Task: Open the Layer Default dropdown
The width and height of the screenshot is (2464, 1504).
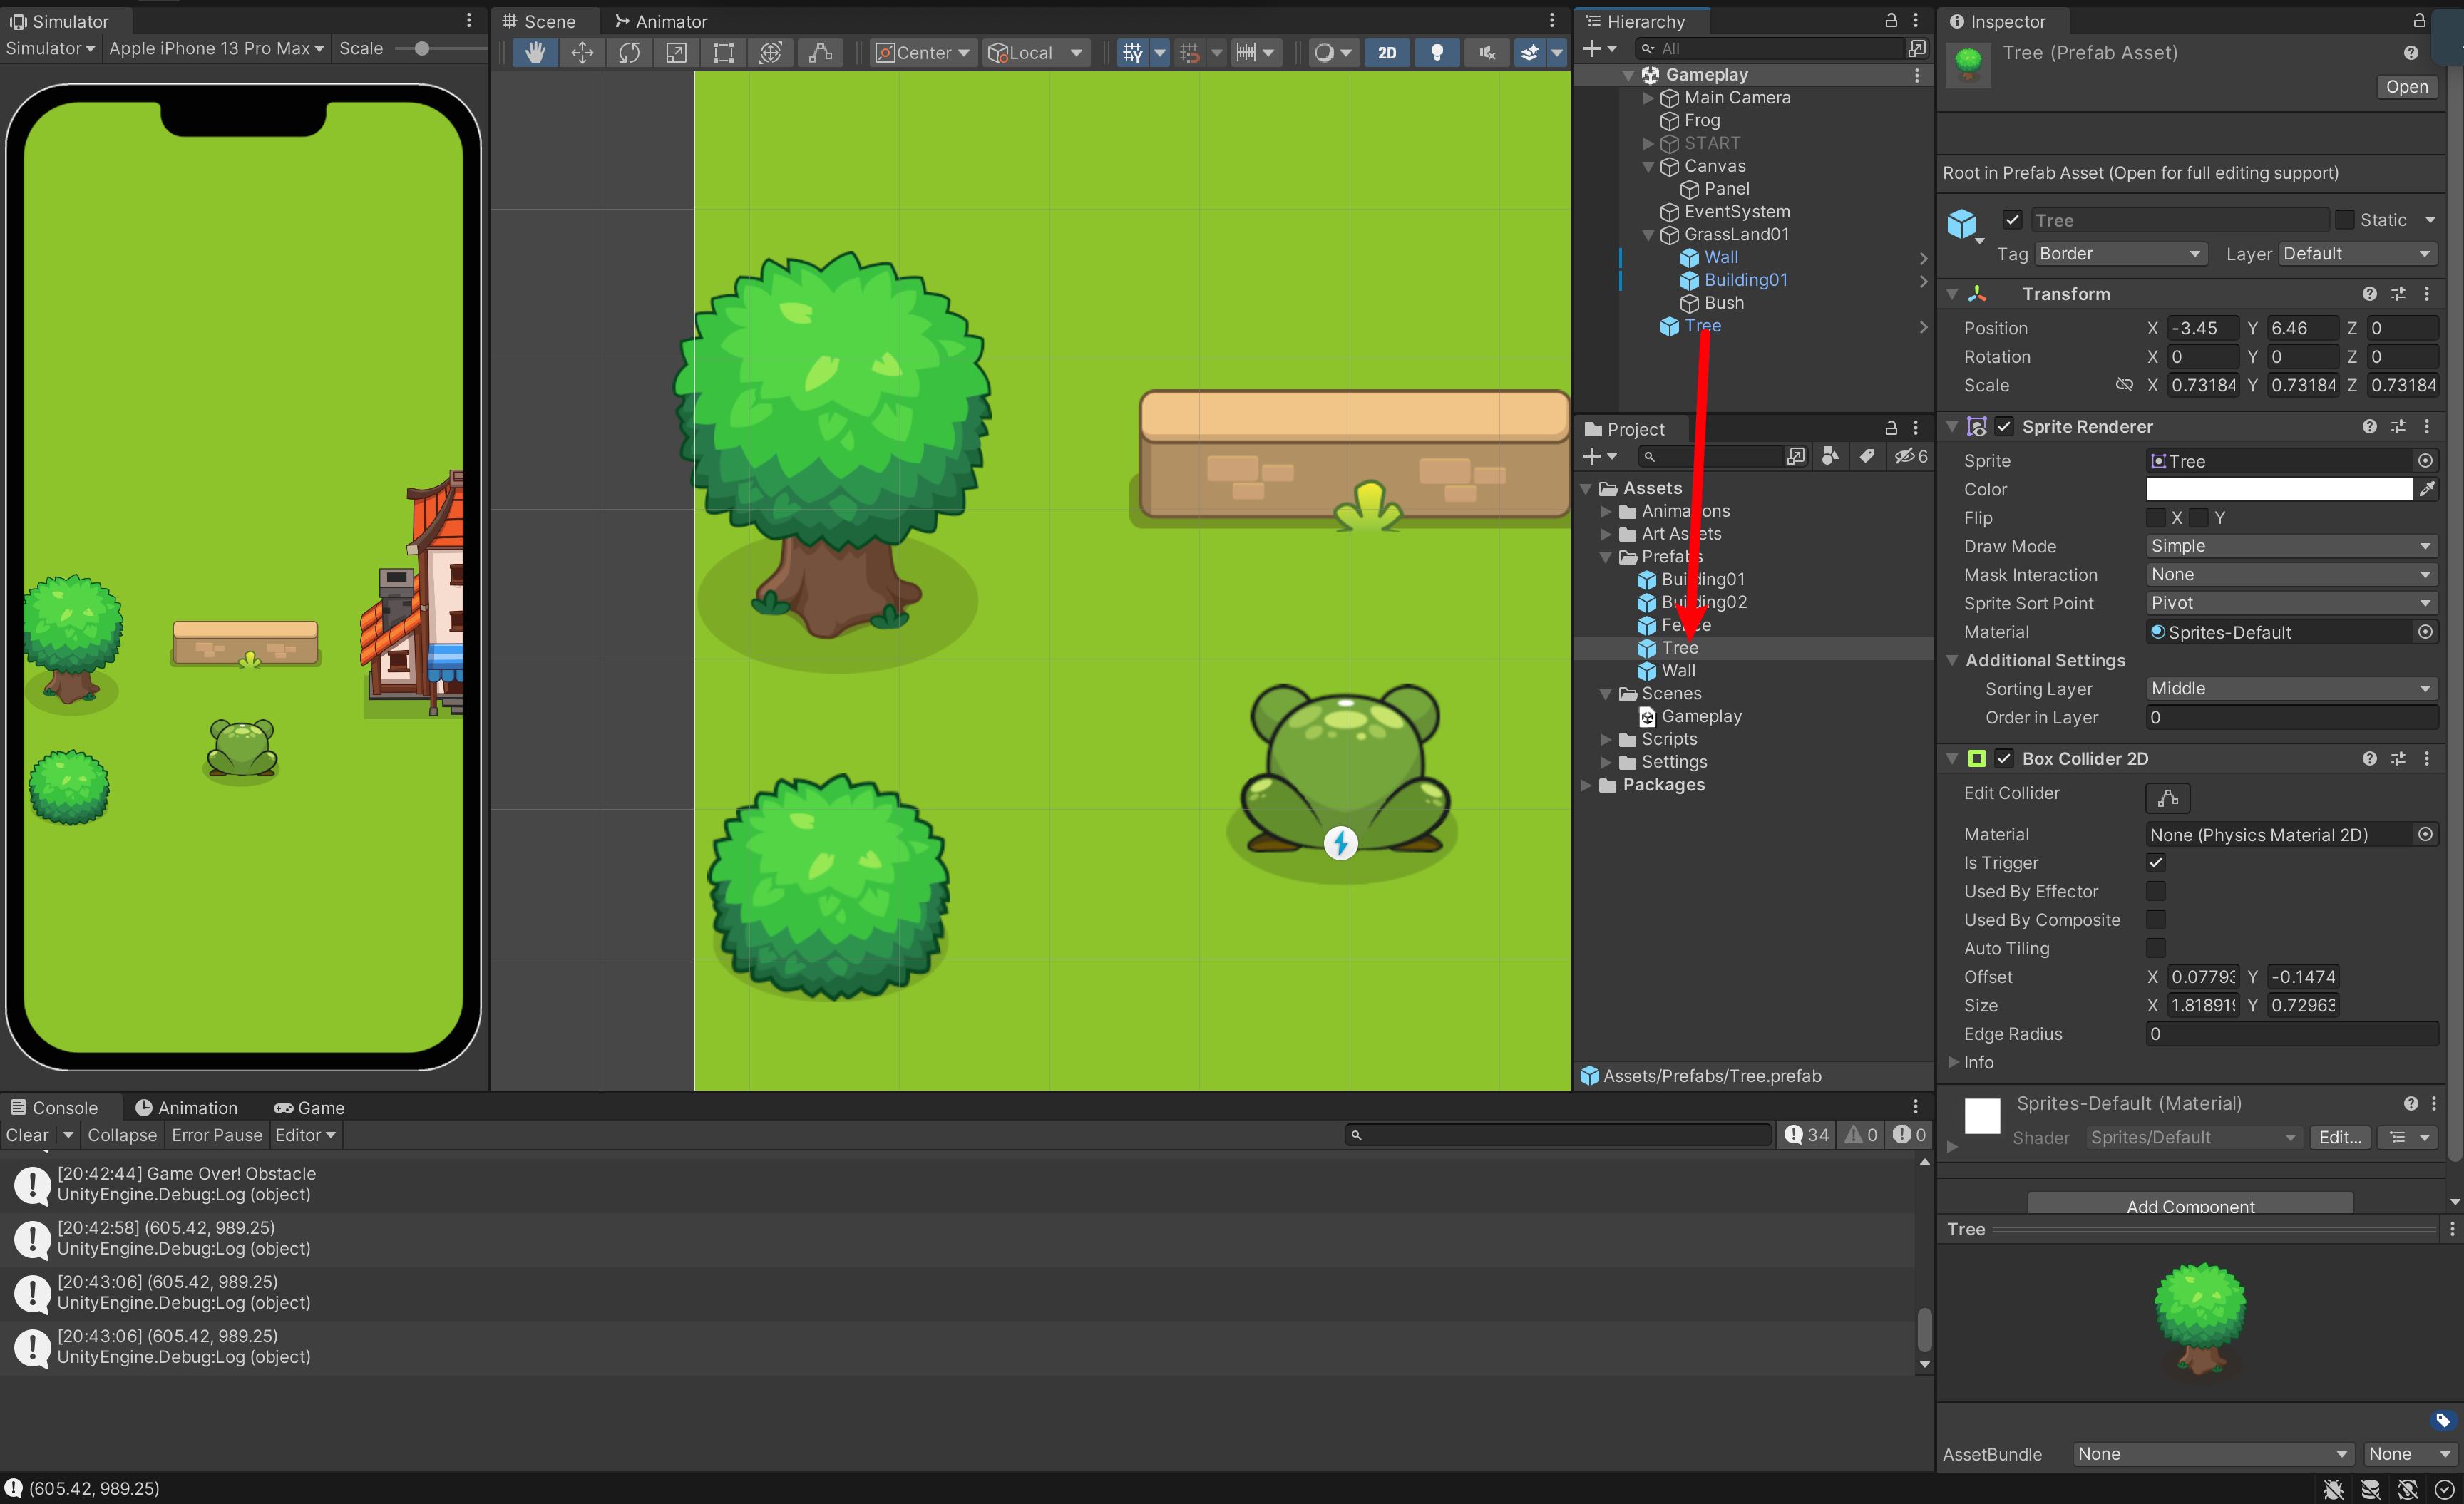Action: [x=2357, y=254]
